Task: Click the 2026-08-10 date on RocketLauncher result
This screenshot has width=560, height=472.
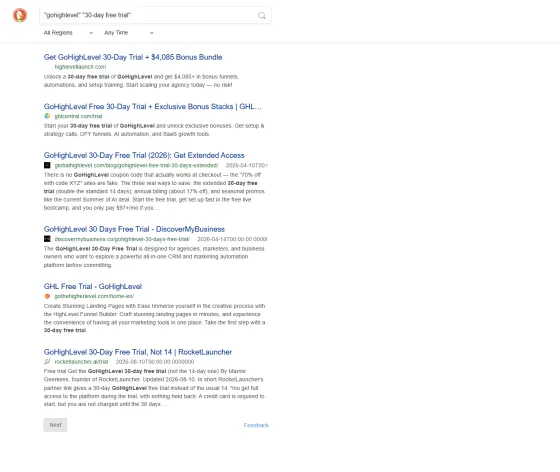Action: [x=155, y=362]
